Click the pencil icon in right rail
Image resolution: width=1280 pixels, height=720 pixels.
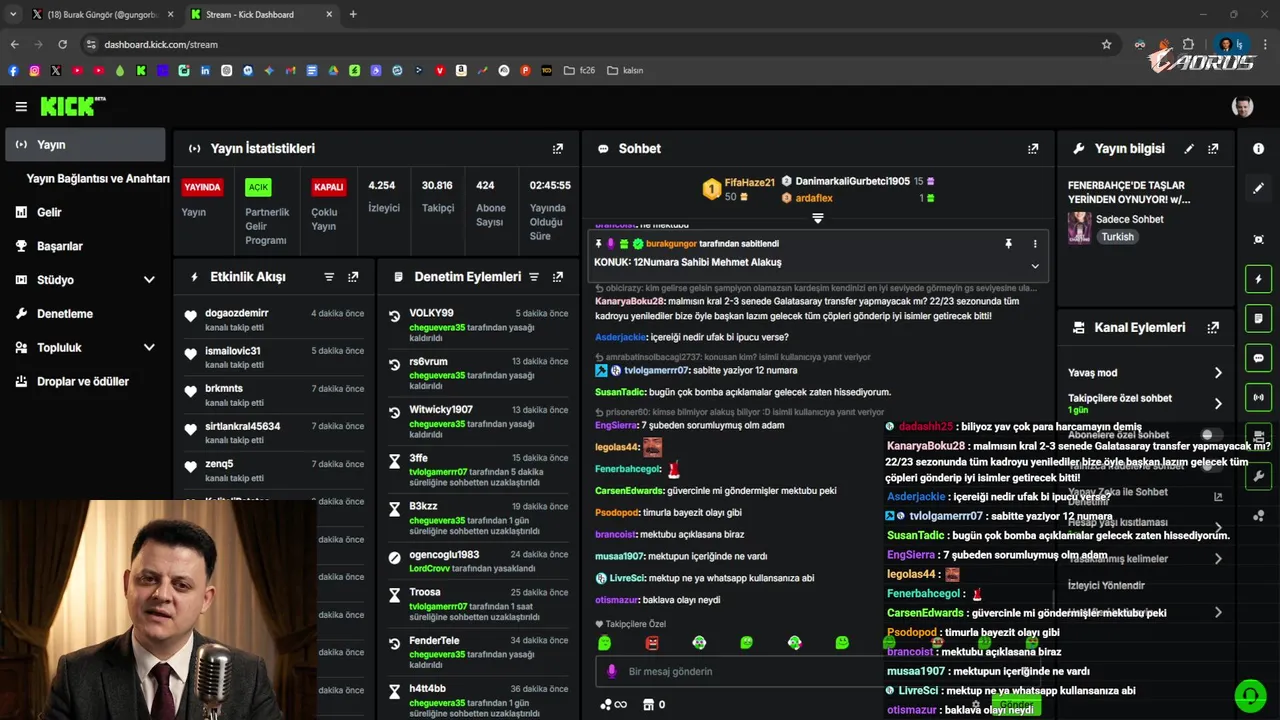[1259, 188]
